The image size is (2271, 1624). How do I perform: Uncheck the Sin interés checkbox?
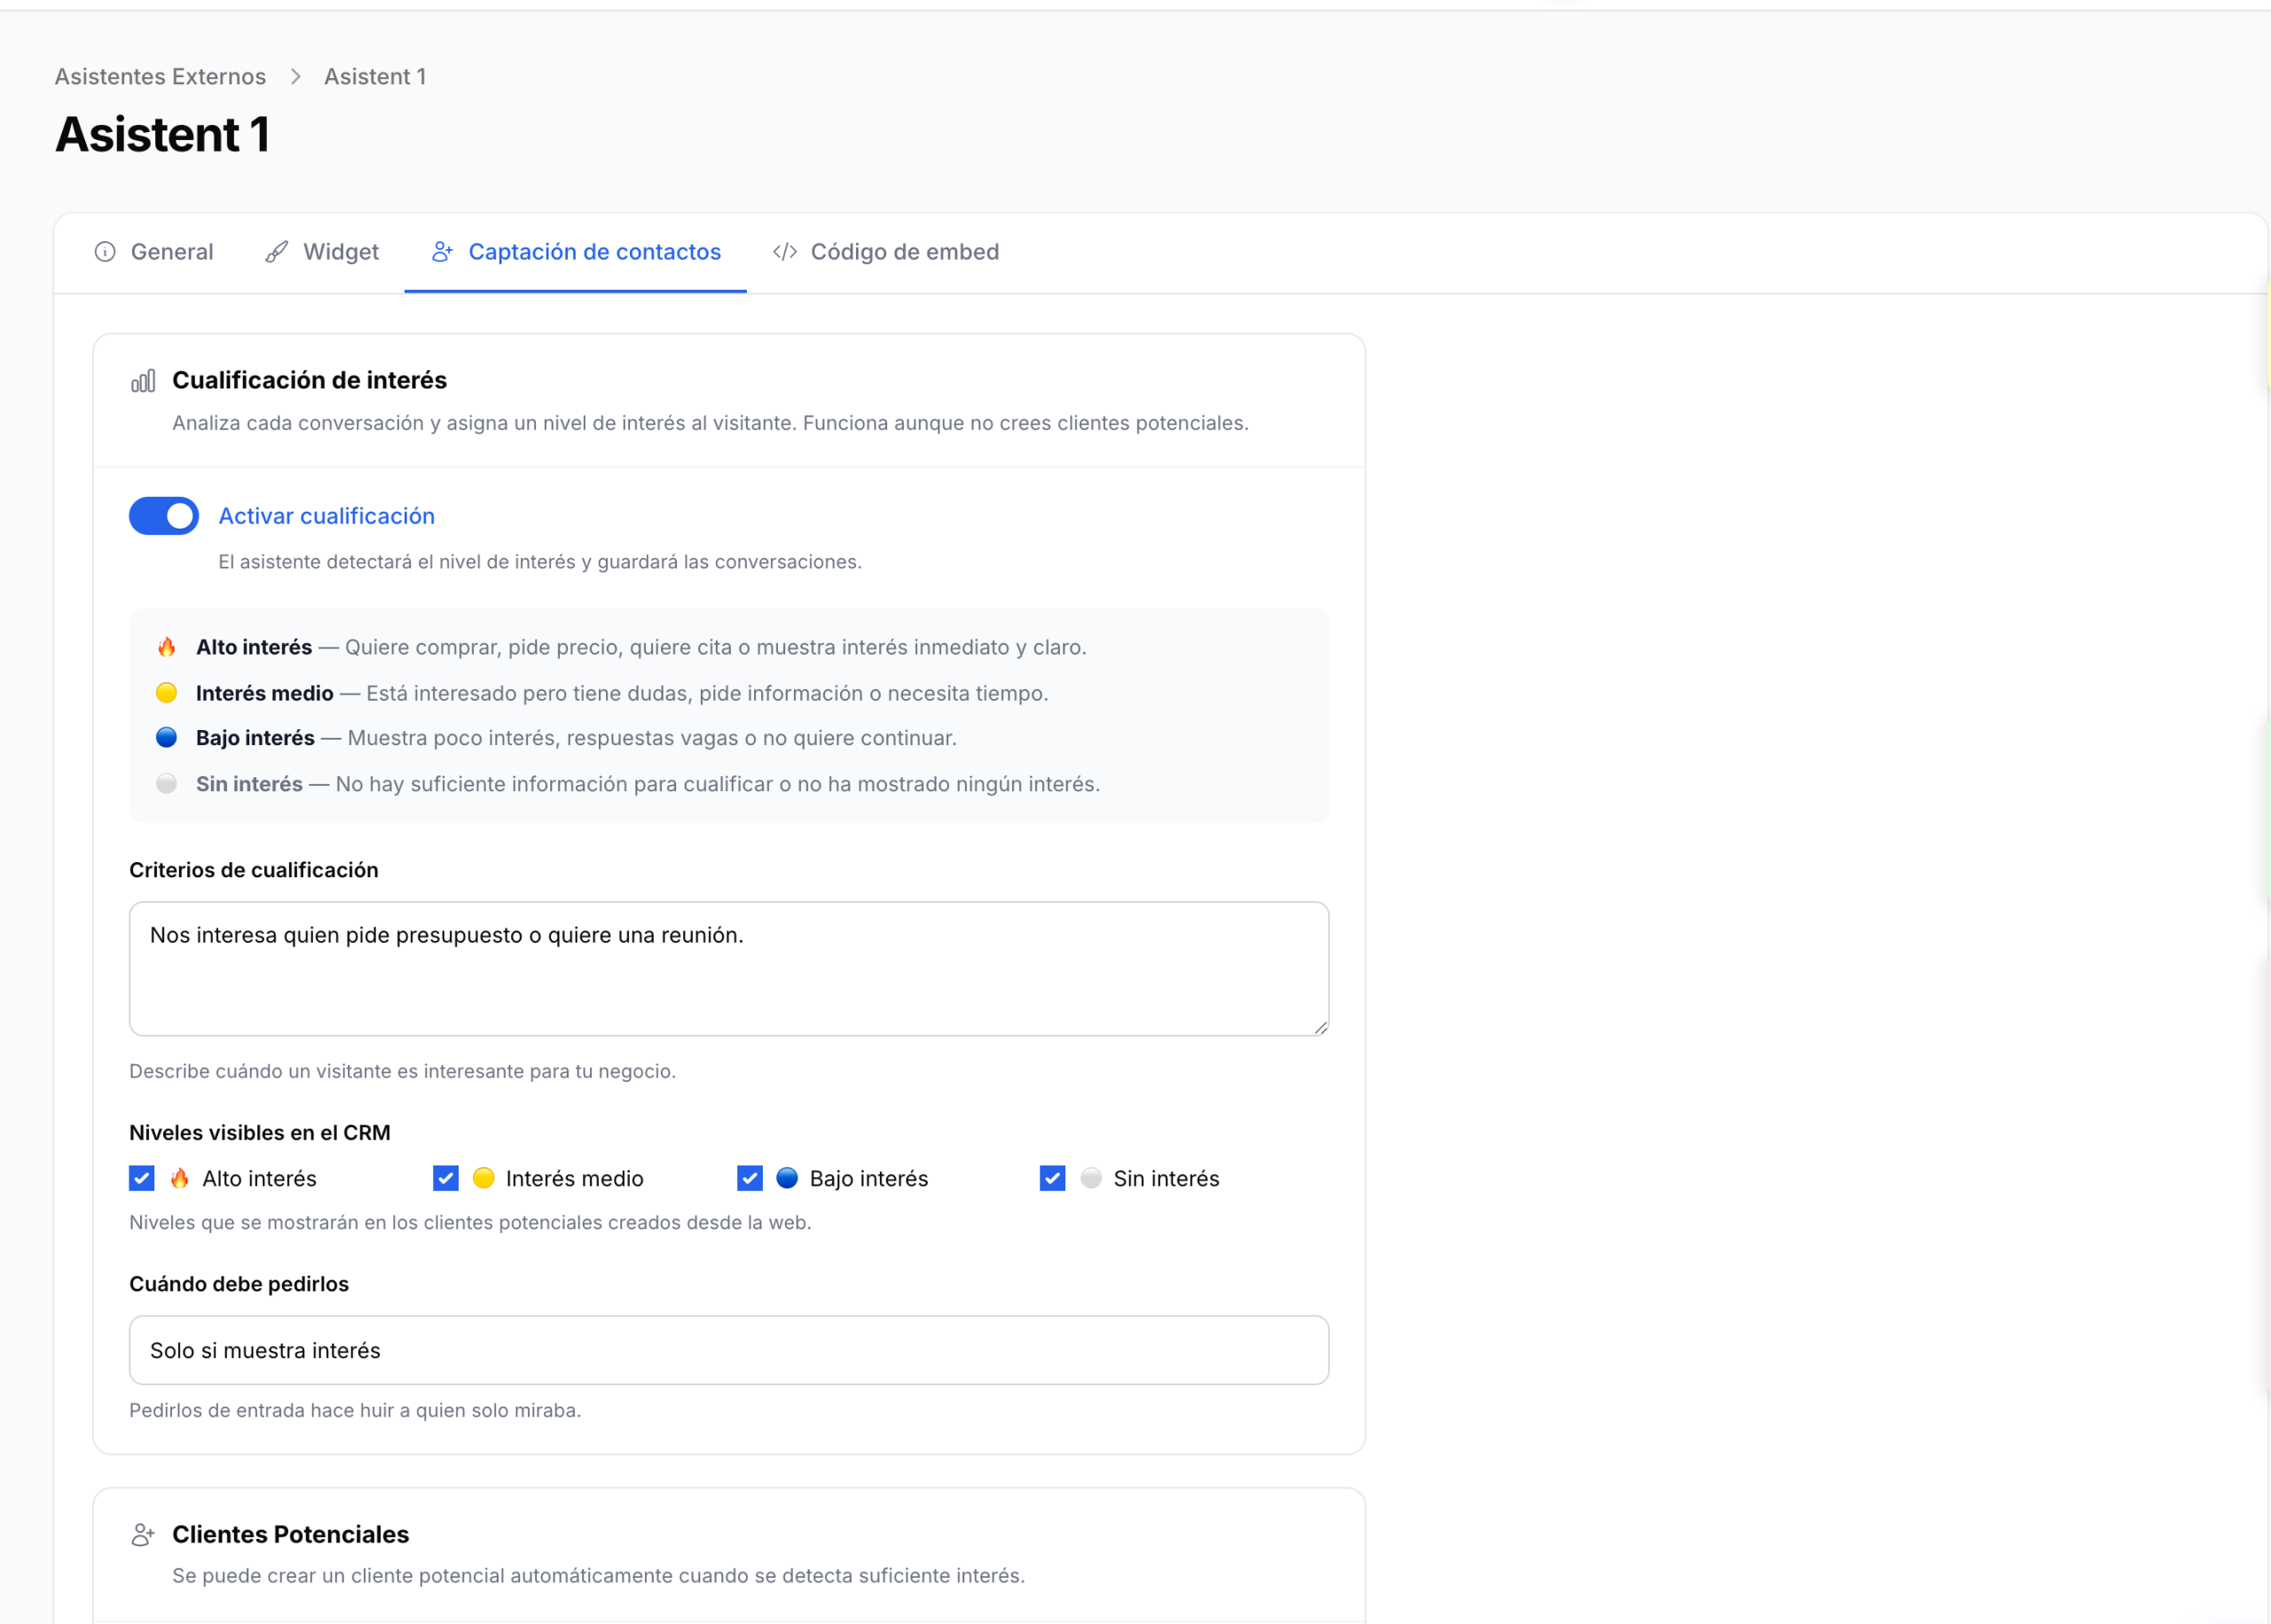coord(1053,1178)
